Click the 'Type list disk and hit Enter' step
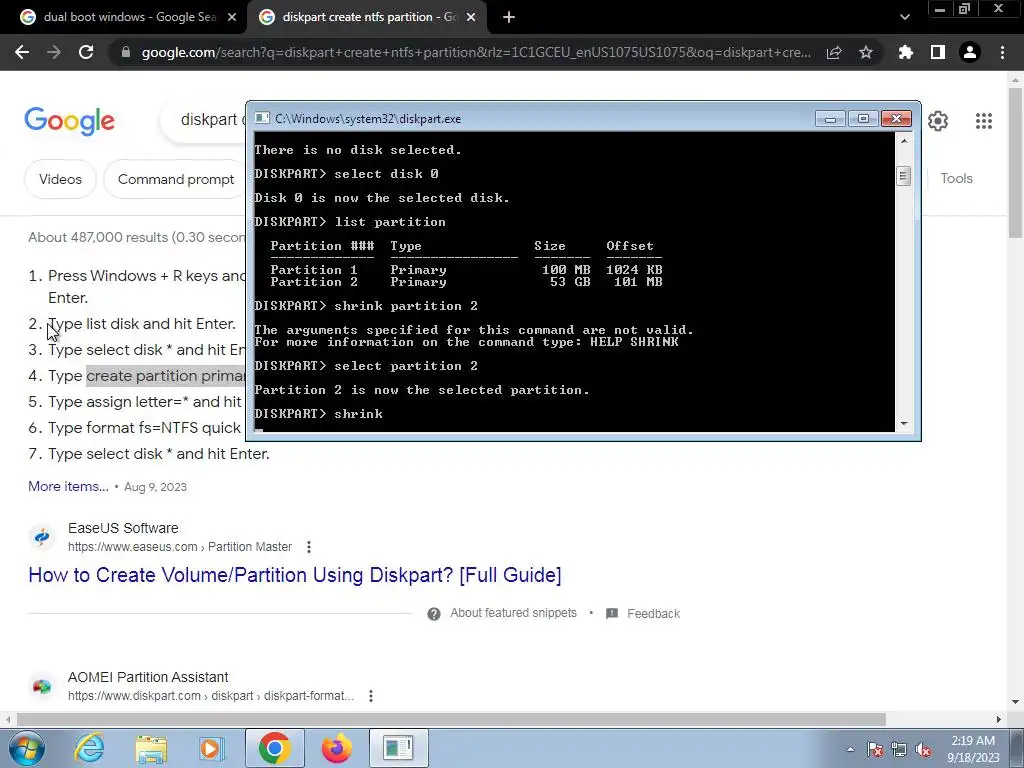 (141, 324)
